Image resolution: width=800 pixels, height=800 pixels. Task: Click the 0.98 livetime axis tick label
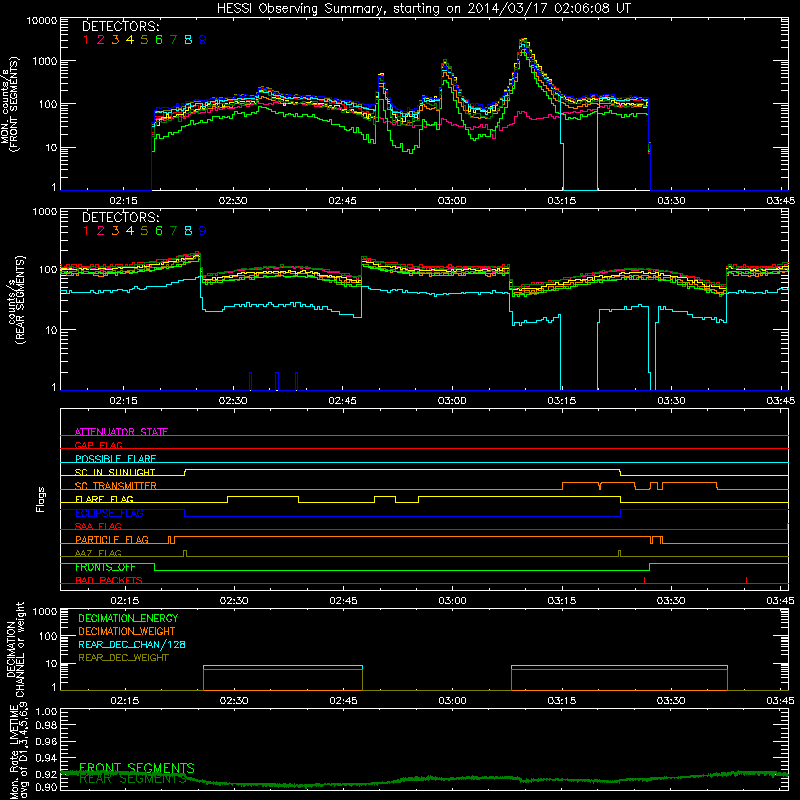45,725
